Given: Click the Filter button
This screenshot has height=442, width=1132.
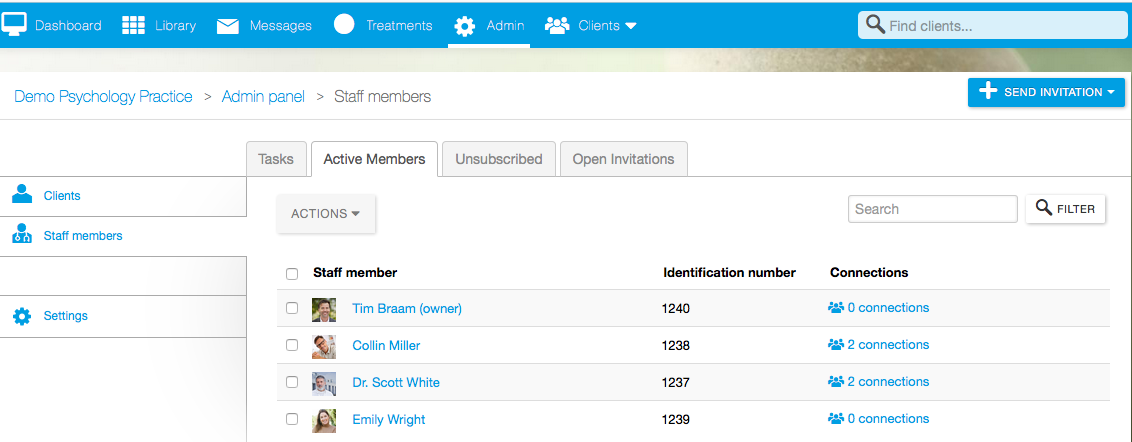Looking at the screenshot, I should tap(1066, 209).
